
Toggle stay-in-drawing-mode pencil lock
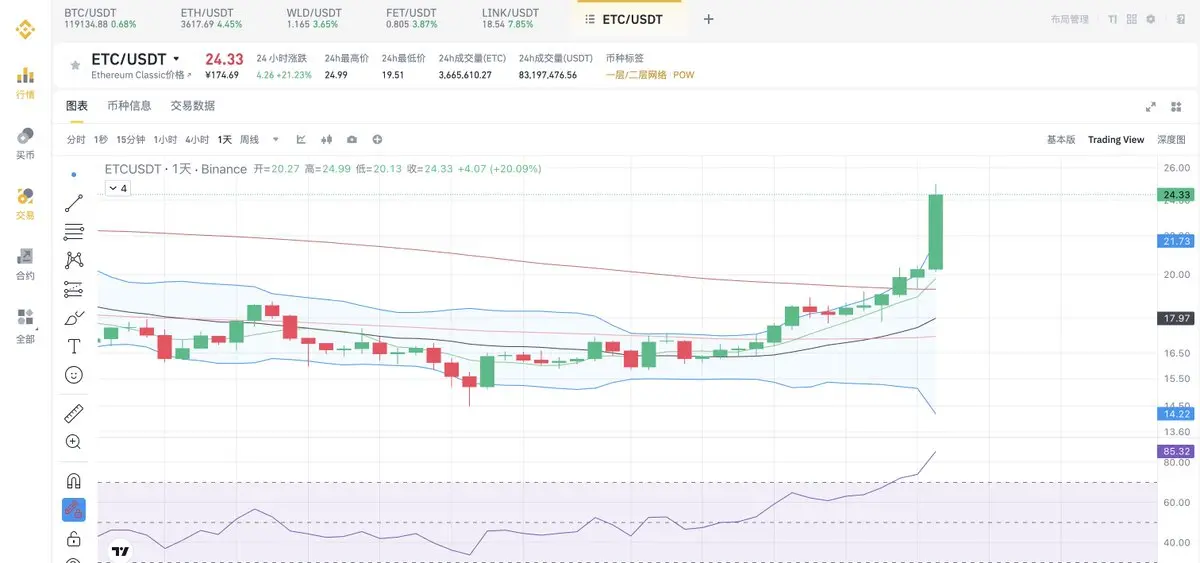point(74,509)
